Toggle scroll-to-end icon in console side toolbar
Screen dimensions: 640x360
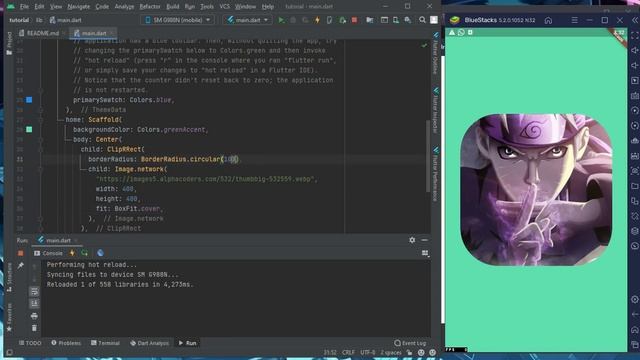(x=34, y=304)
